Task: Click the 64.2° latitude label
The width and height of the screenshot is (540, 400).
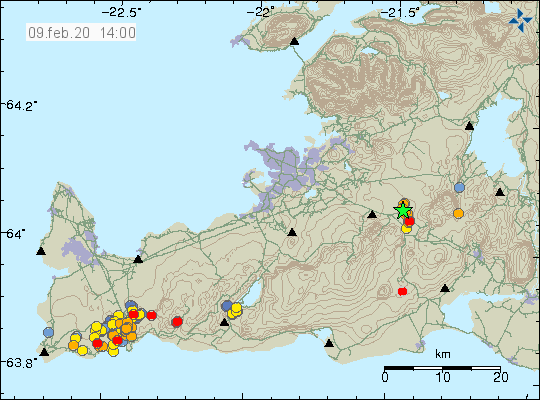Action: click(x=21, y=105)
